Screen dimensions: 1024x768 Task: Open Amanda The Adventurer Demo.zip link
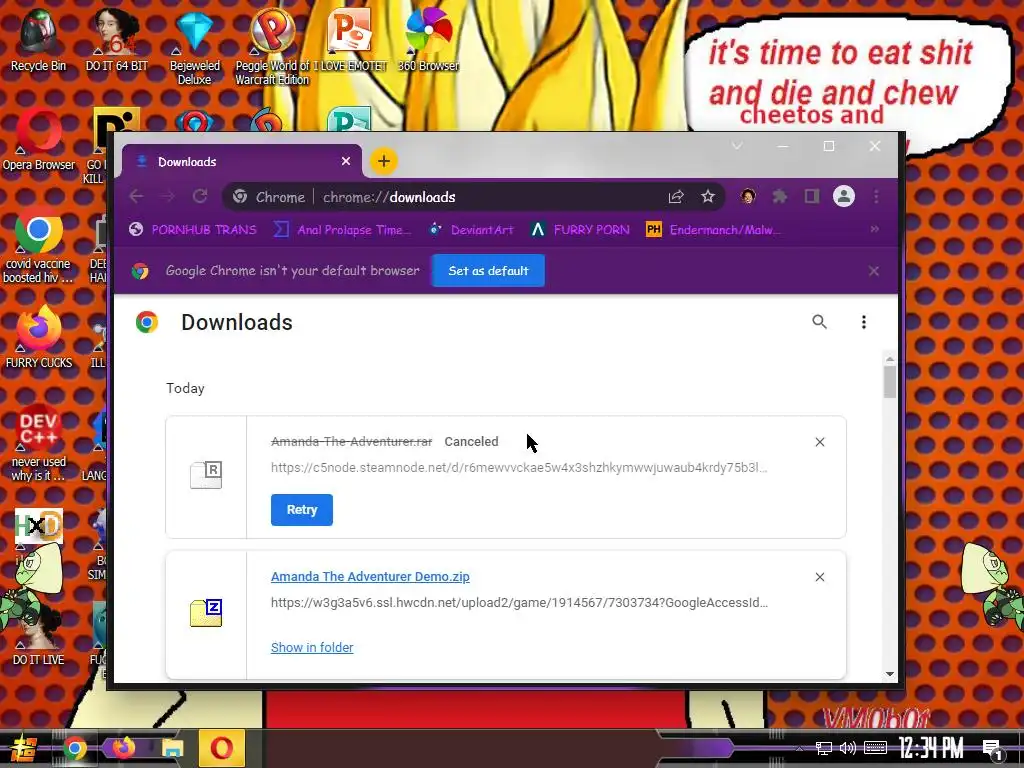click(x=370, y=577)
